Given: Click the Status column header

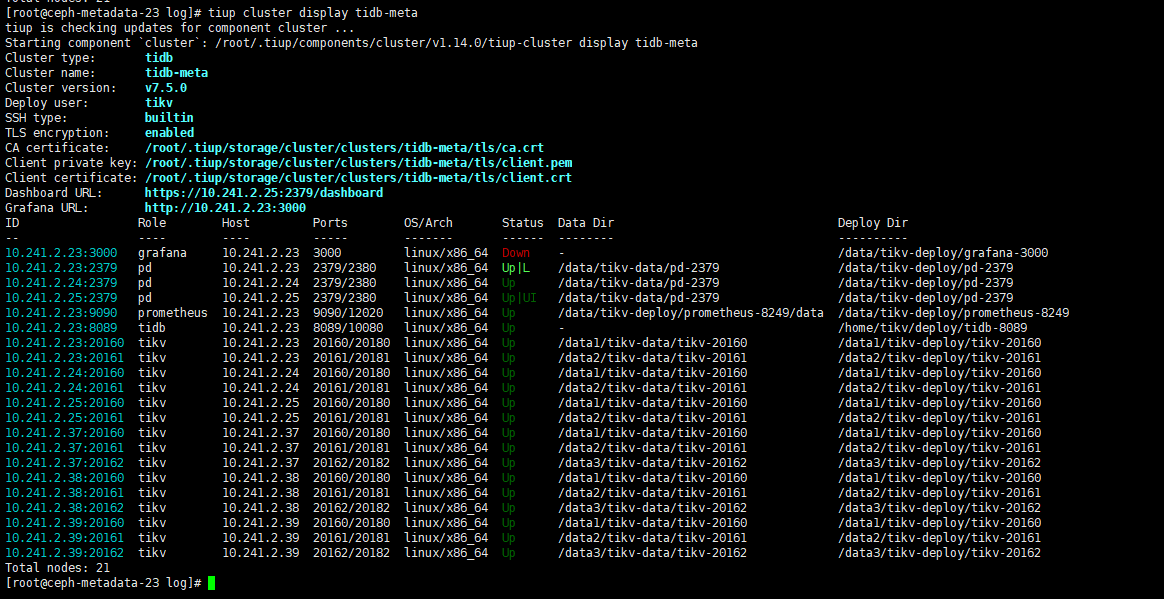Looking at the screenshot, I should [x=522, y=223].
